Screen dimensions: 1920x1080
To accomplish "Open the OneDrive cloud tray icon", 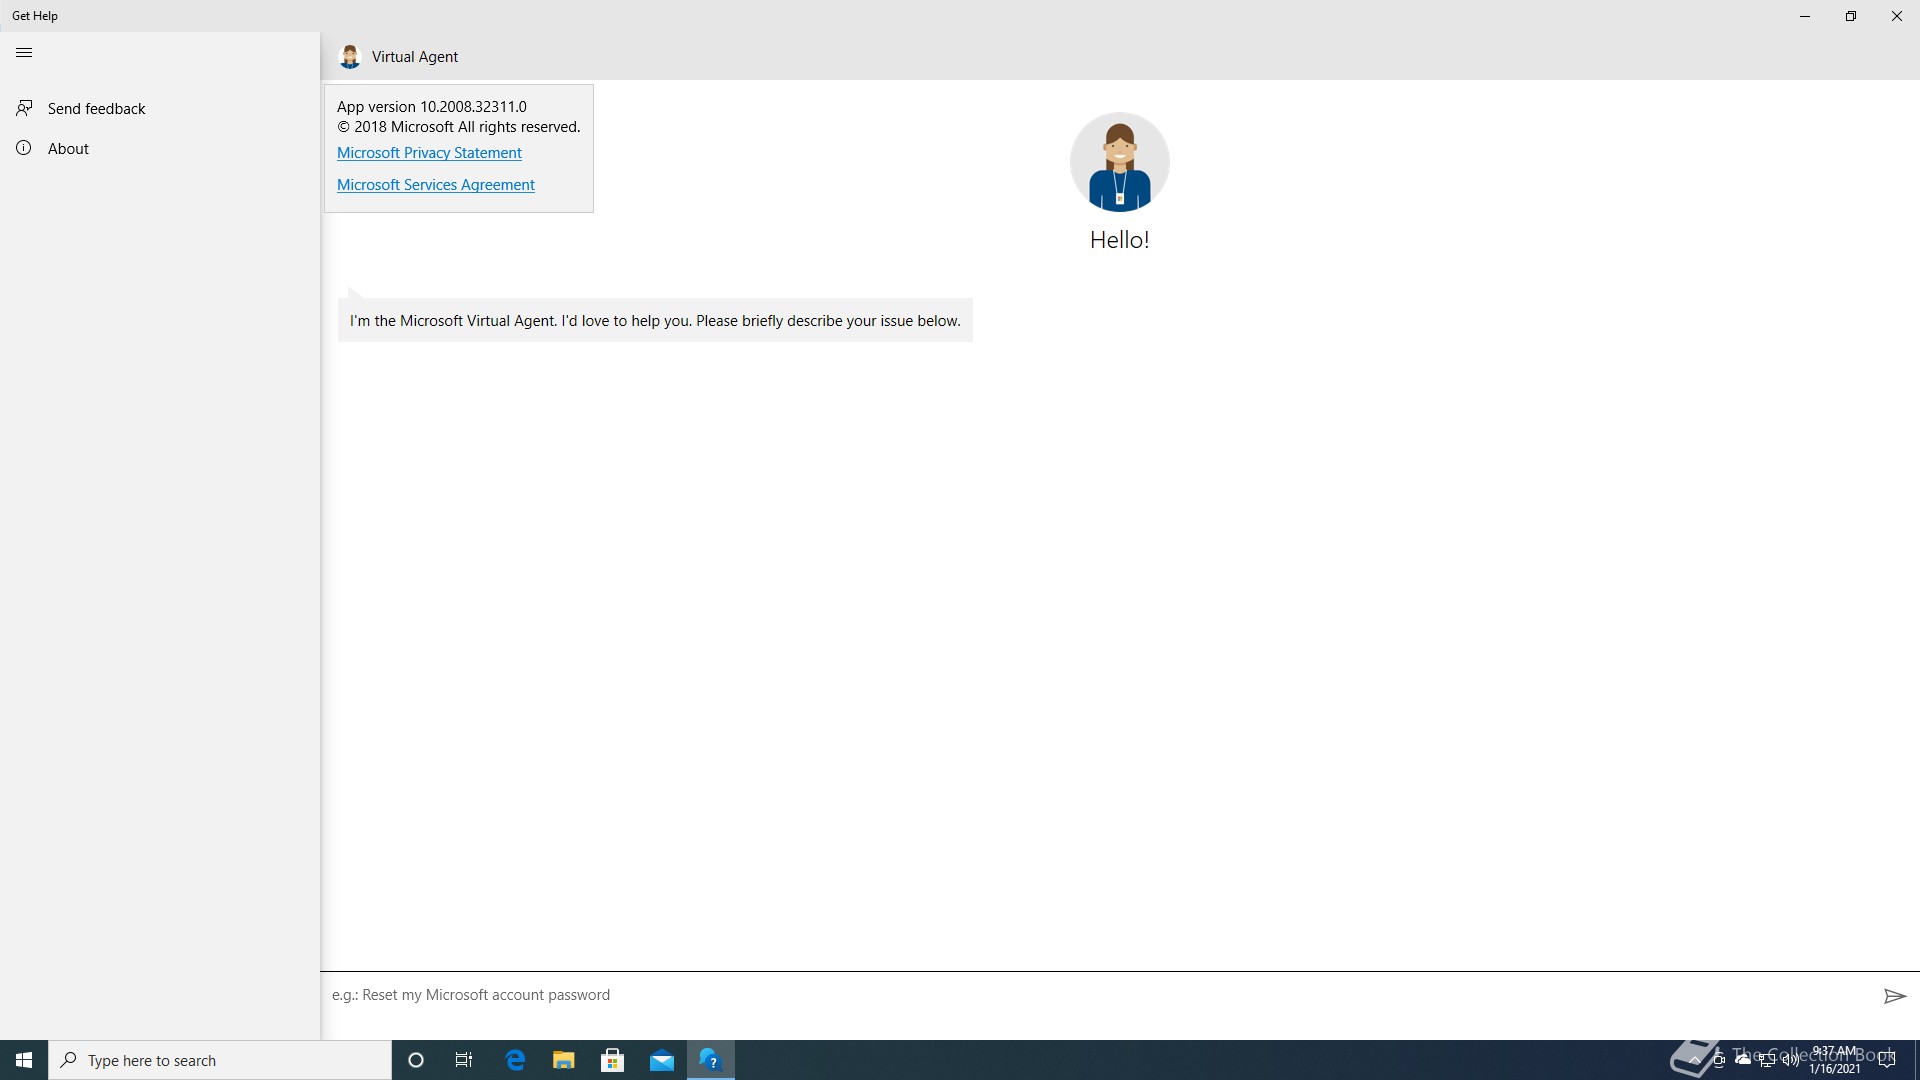I will [1743, 1060].
